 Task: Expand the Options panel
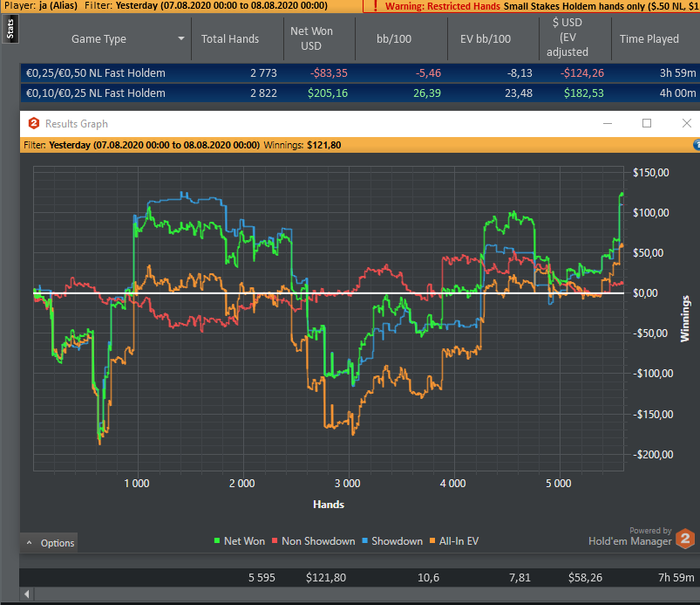[49, 543]
